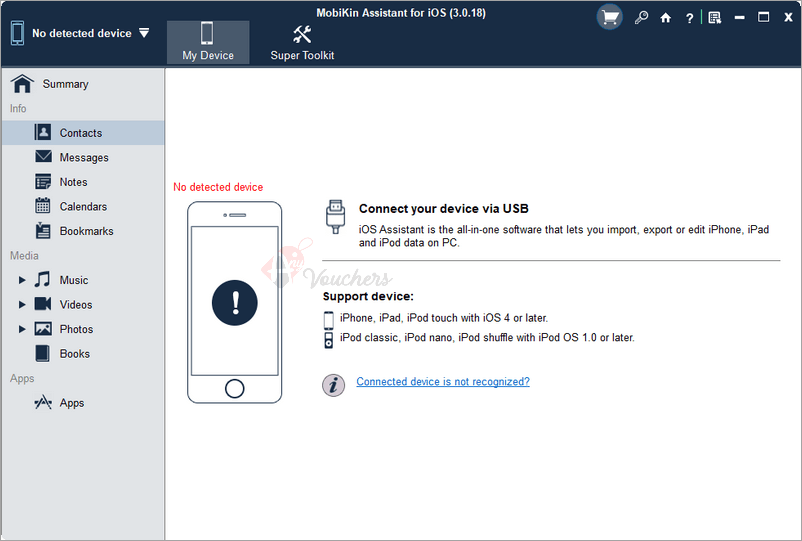
Task: Click the shopping cart purchase icon
Action: tap(609, 17)
